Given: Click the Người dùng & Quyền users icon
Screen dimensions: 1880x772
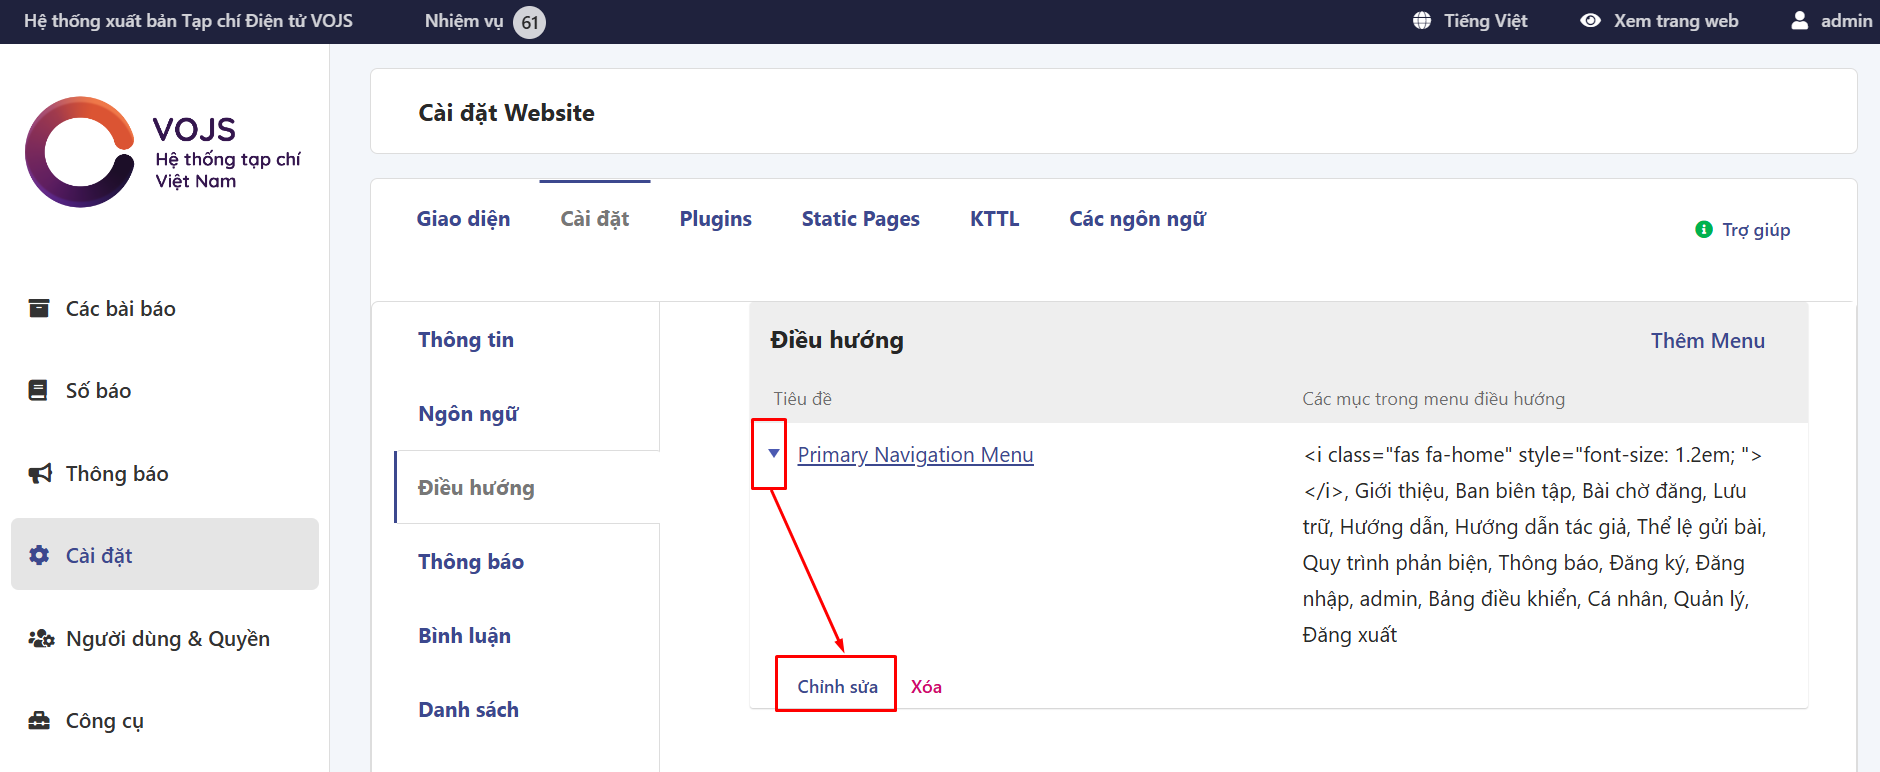Looking at the screenshot, I should 40,638.
